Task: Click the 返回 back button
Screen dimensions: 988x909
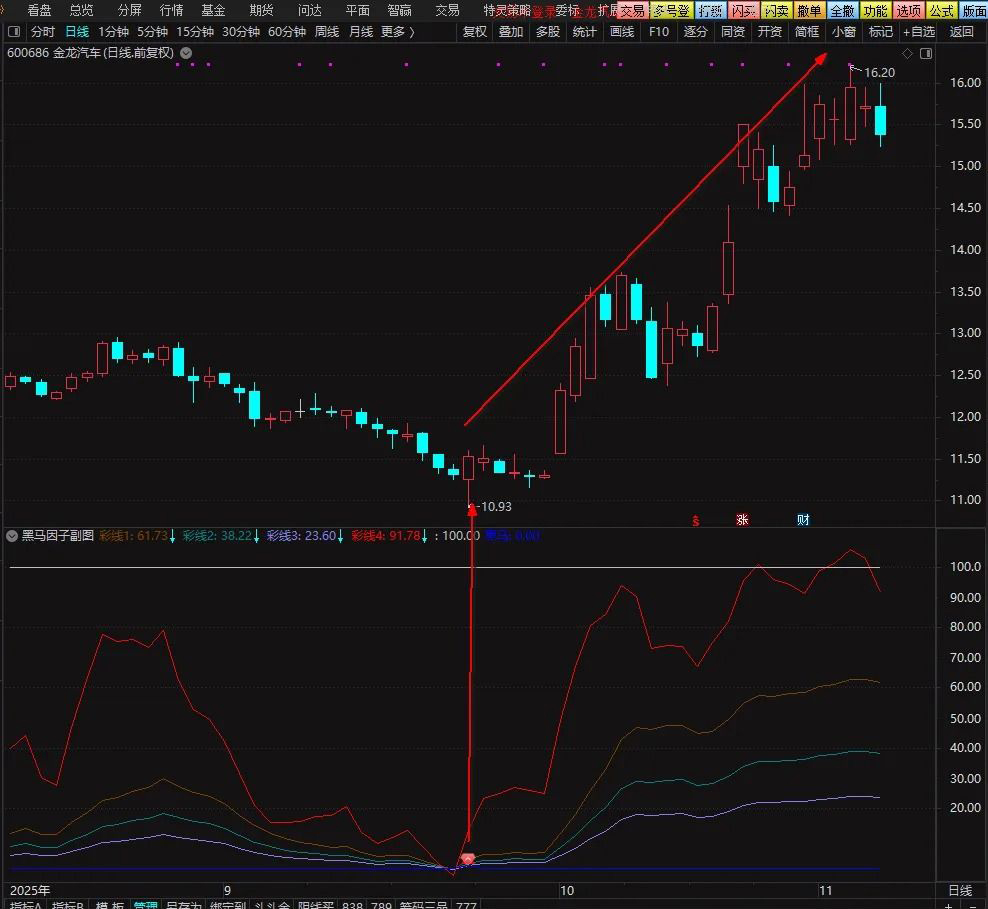Action: click(961, 32)
